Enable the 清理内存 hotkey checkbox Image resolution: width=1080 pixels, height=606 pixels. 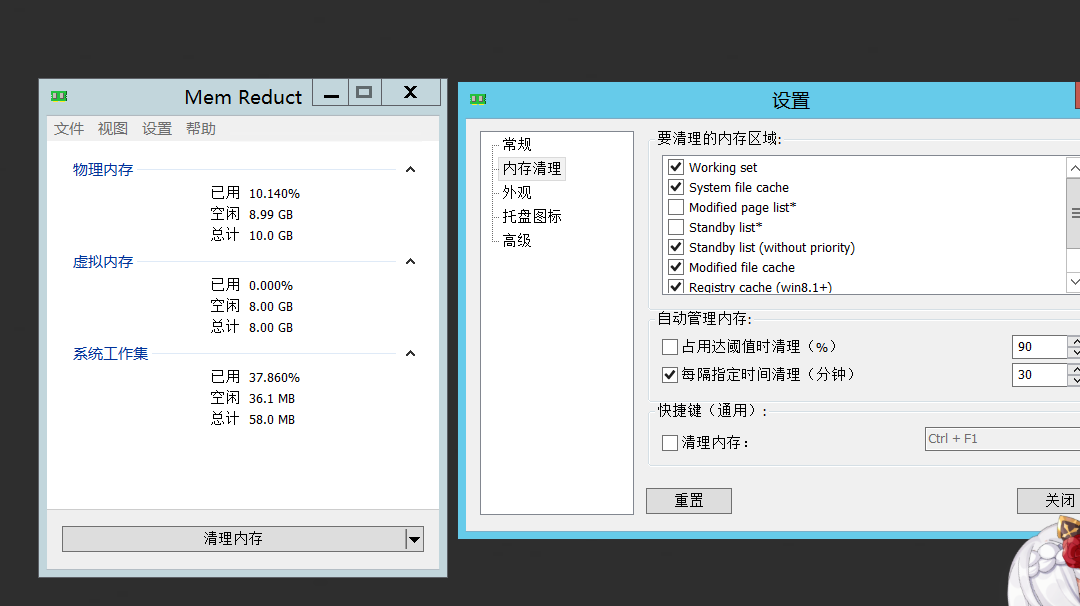(669, 443)
